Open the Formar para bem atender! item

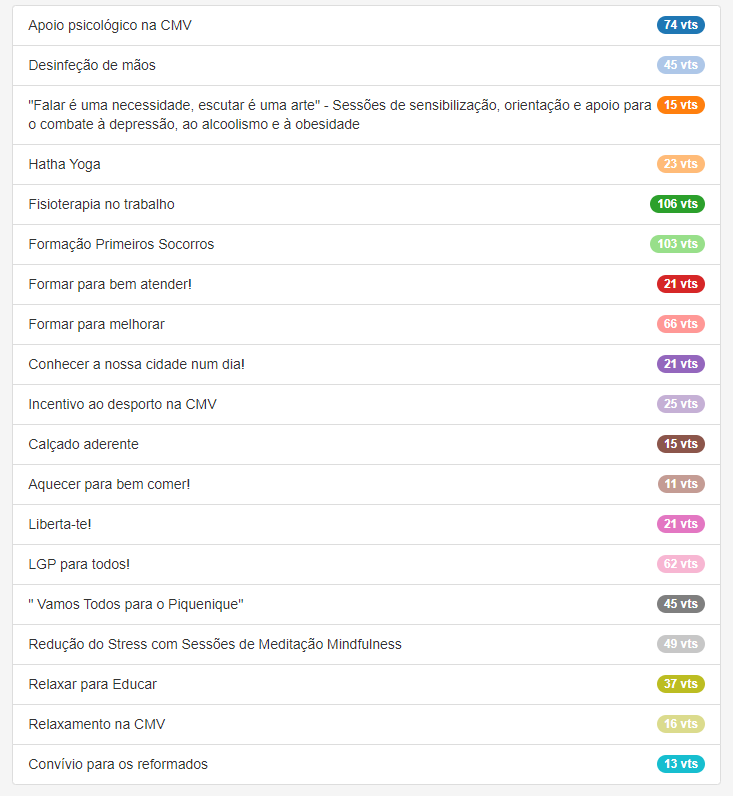[110, 284]
